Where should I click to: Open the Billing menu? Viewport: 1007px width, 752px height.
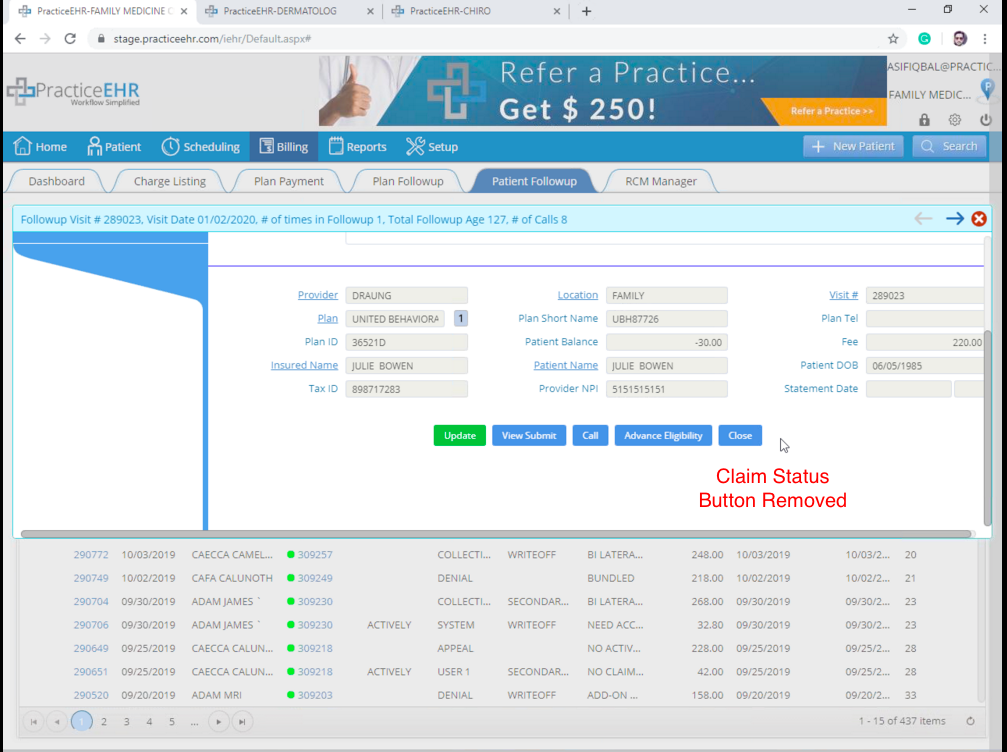(x=284, y=146)
